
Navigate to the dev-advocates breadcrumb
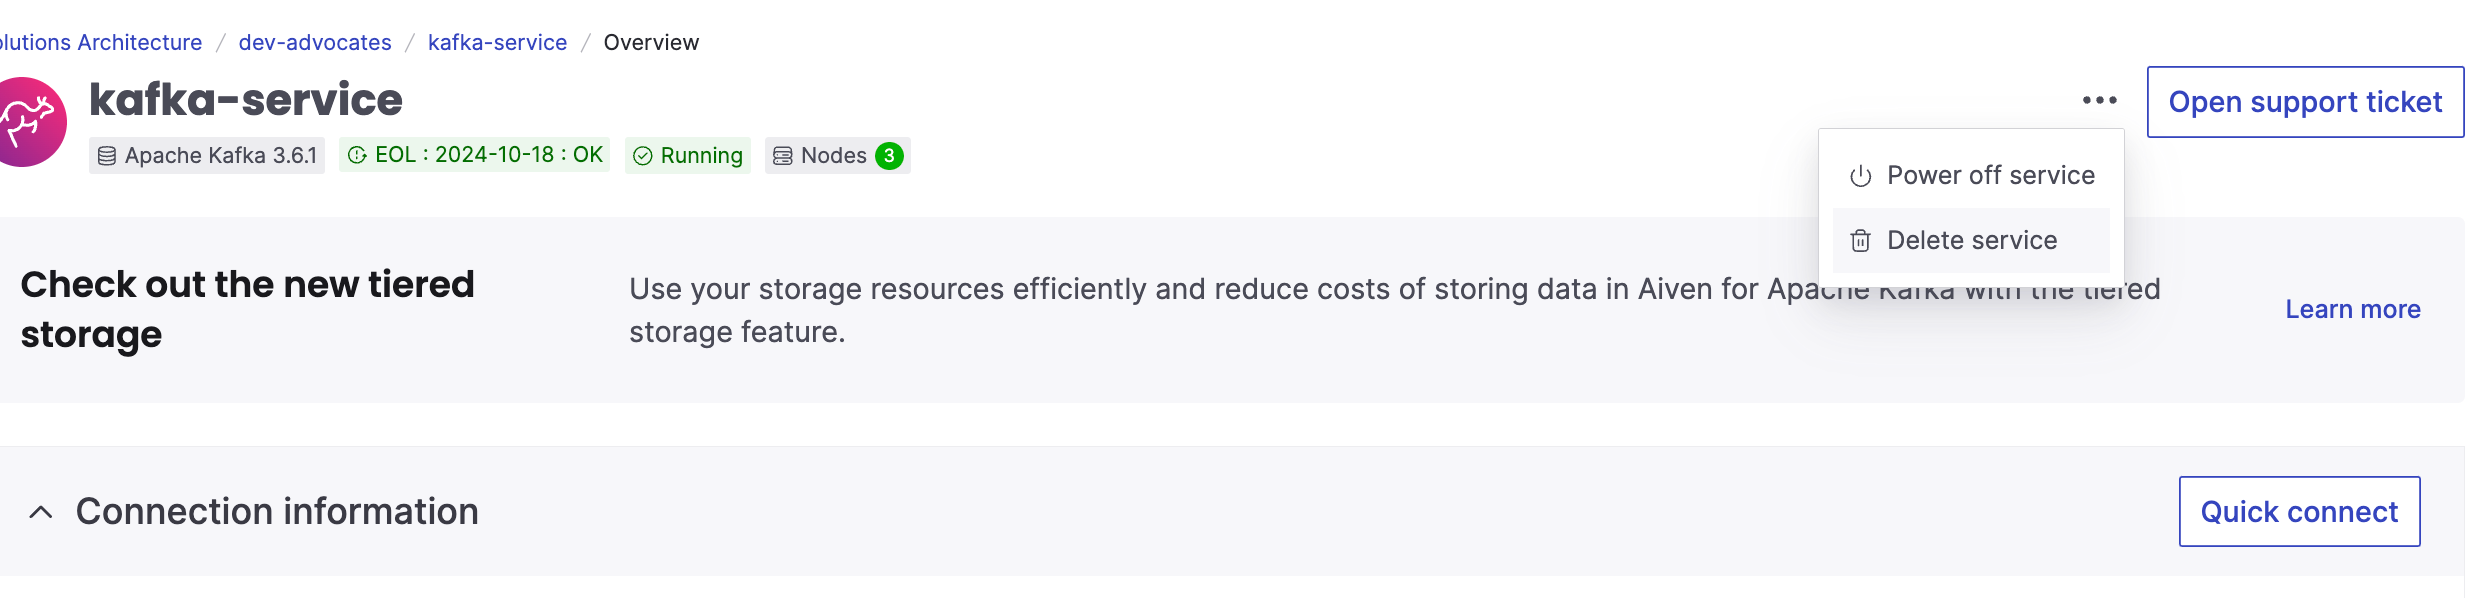(314, 42)
